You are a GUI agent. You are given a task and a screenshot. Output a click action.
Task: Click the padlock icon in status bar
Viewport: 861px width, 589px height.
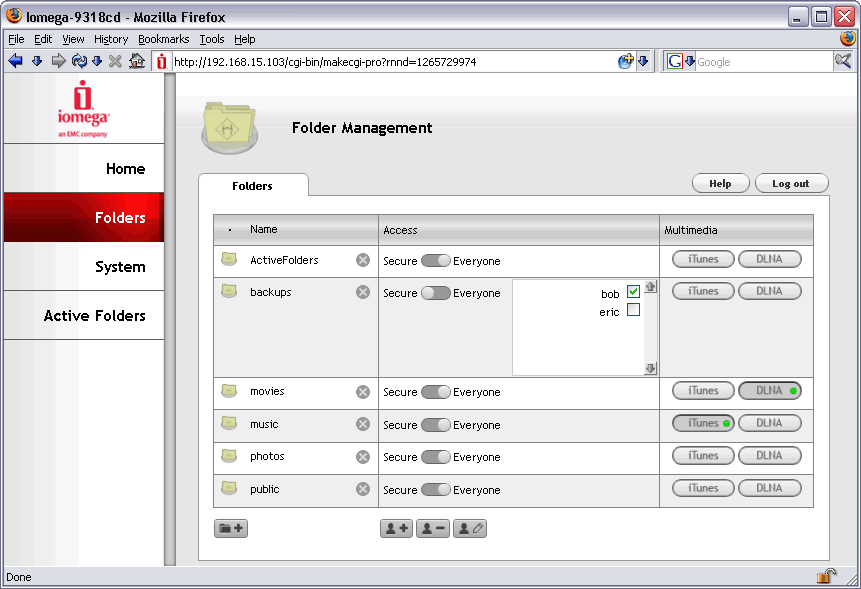(x=826, y=576)
